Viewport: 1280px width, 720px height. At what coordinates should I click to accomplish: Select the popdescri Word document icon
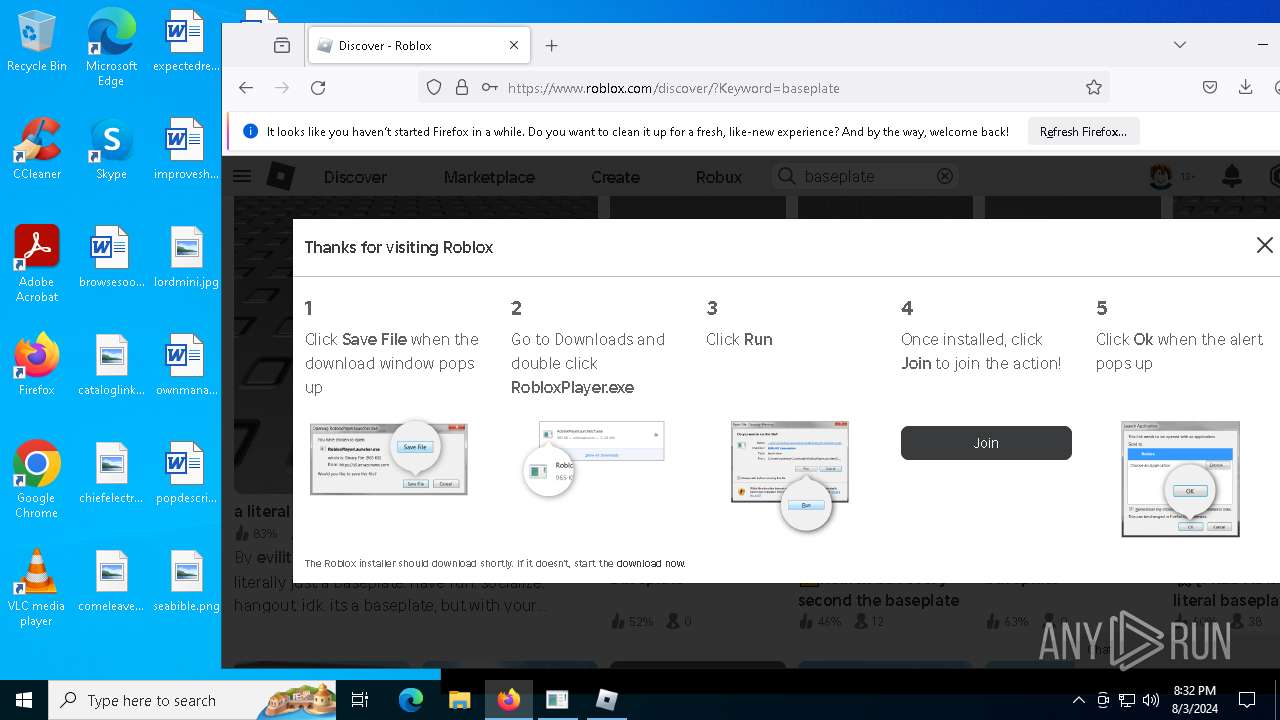pos(186,472)
